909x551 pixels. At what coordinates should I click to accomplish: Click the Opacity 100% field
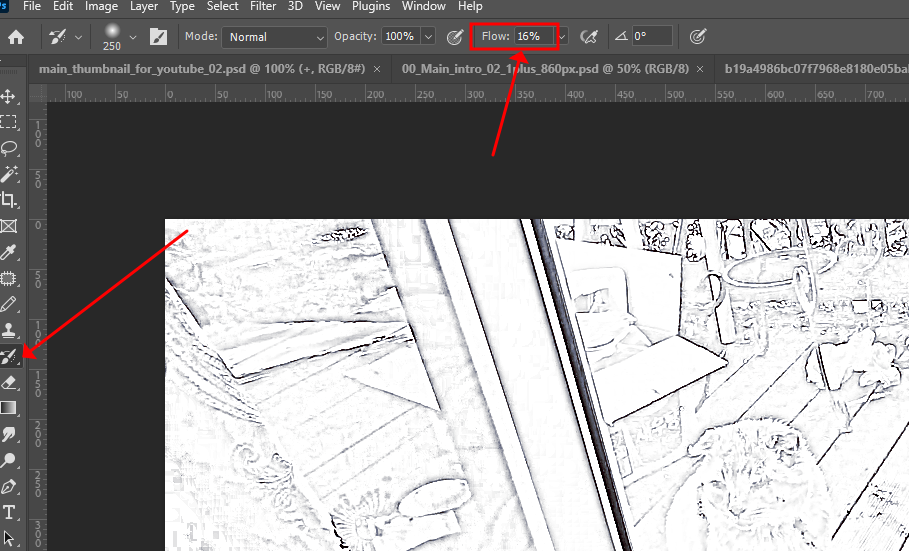click(x=401, y=37)
